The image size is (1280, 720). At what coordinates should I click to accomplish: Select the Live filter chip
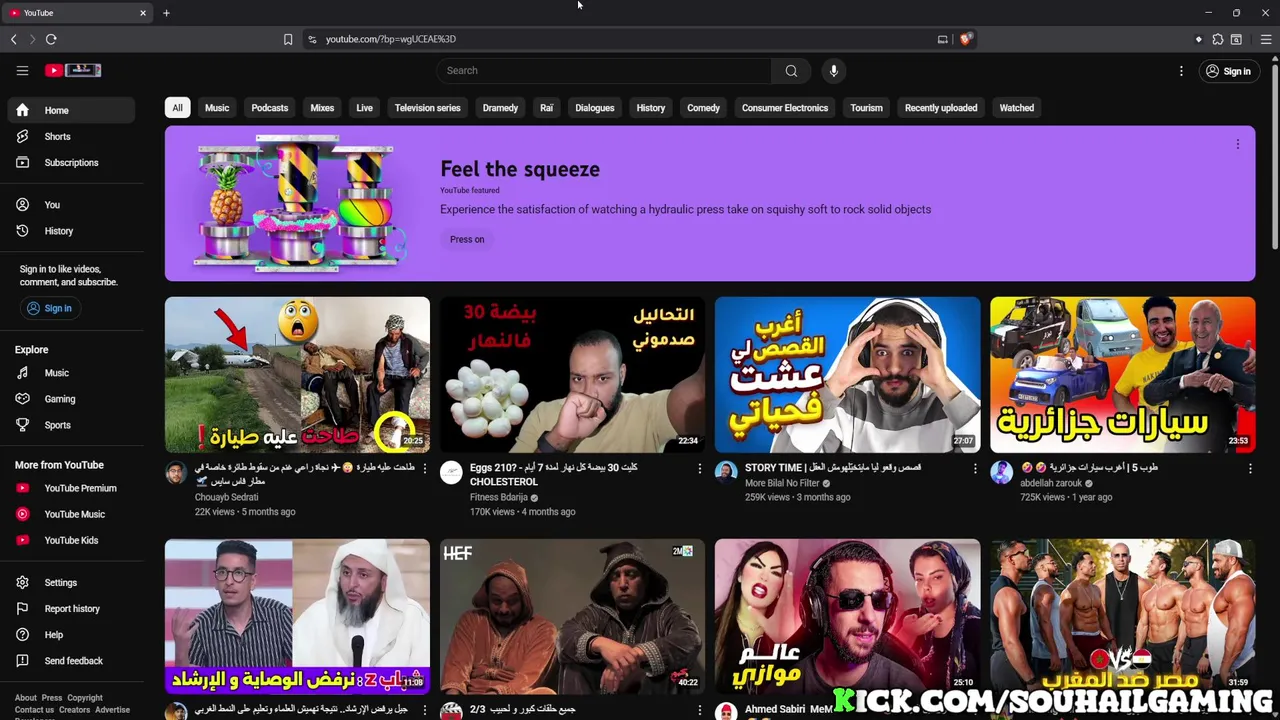(x=364, y=108)
